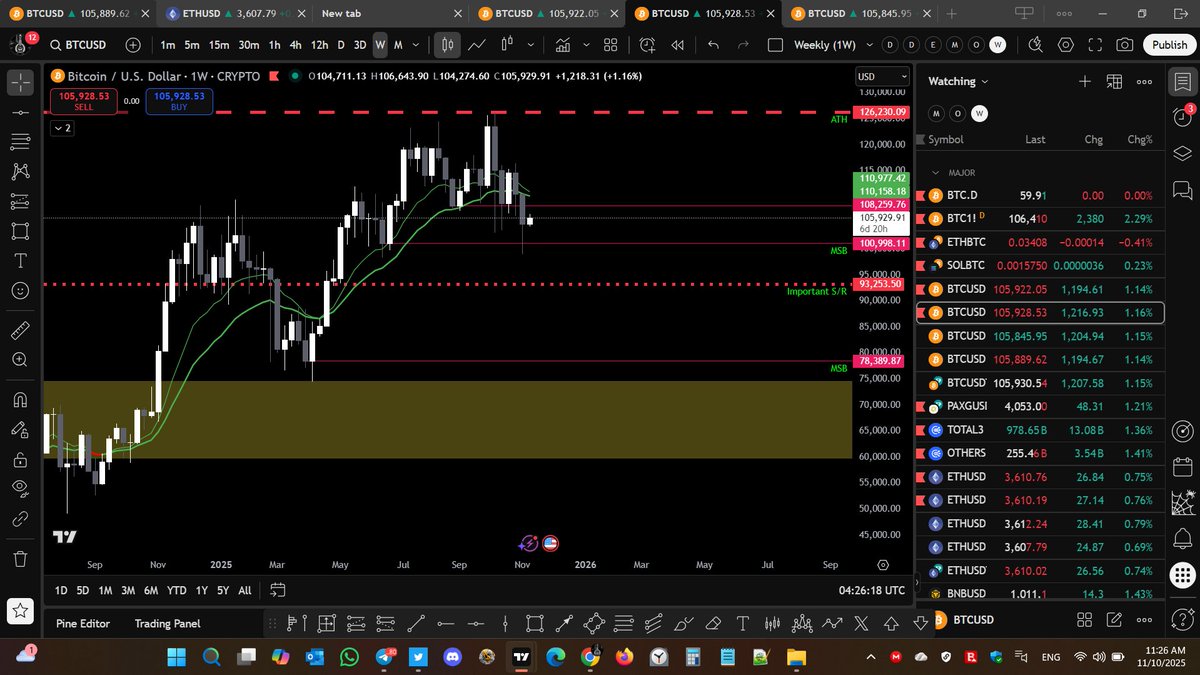Toggle lock all drawings
This screenshot has width=1200, height=675.
[x=20, y=459]
